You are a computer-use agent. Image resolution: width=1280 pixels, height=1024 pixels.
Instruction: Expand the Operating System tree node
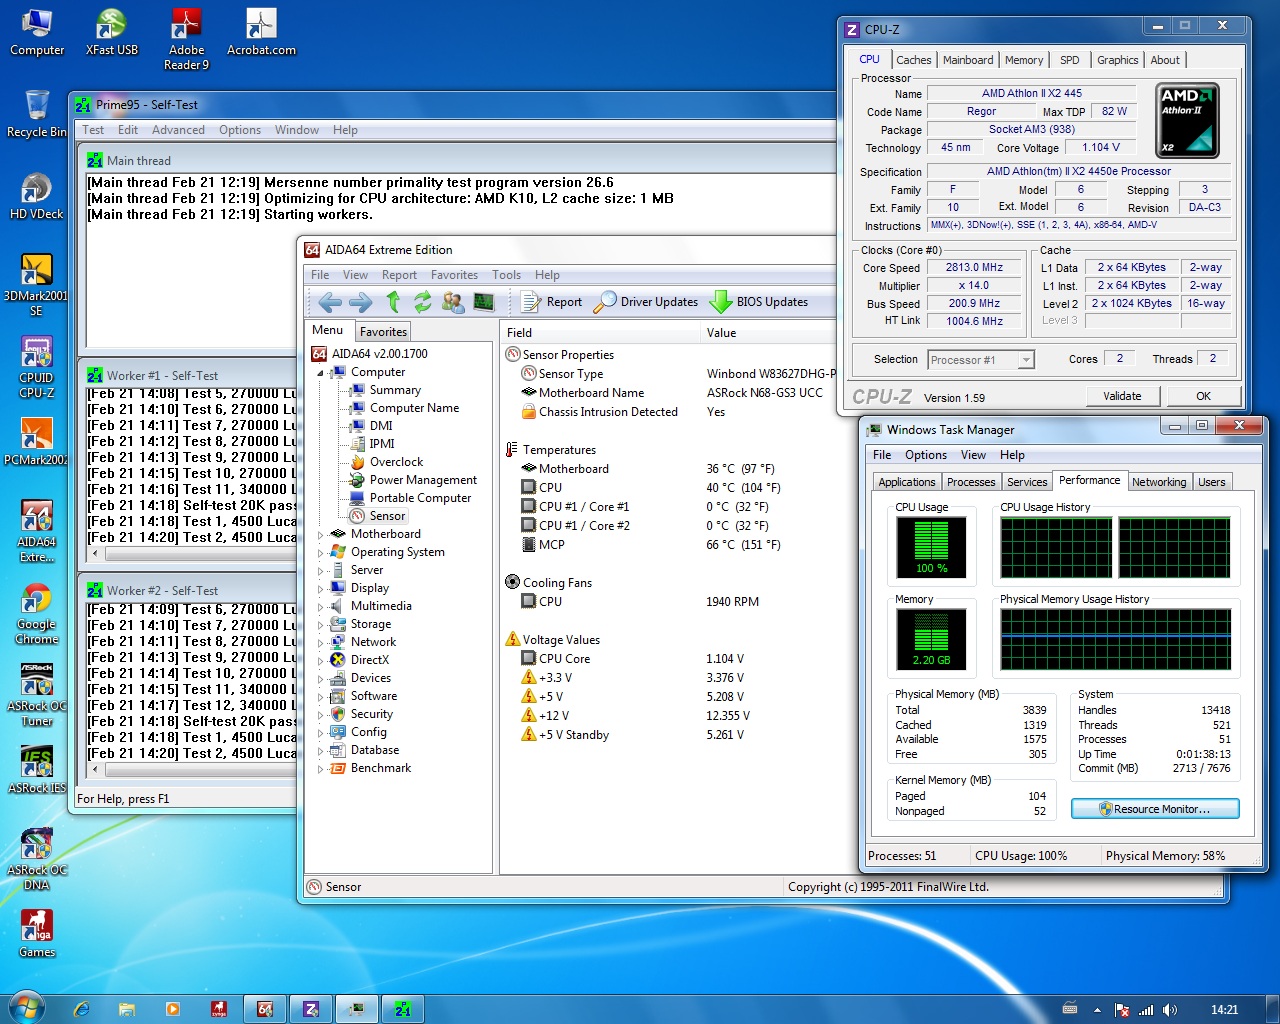321,552
